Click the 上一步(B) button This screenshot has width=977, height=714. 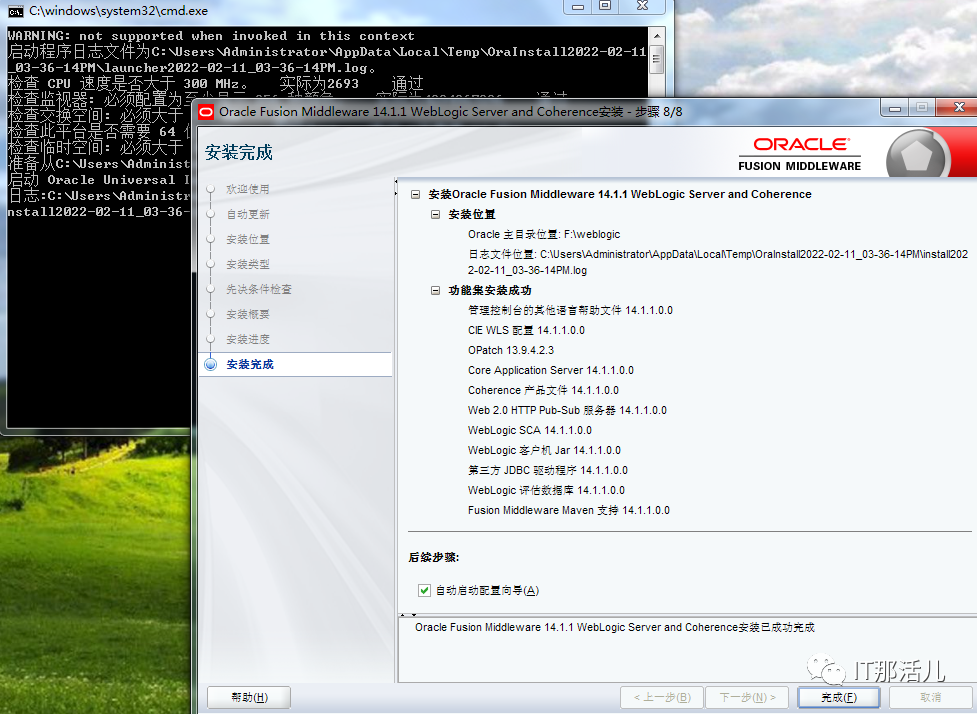click(x=662, y=697)
